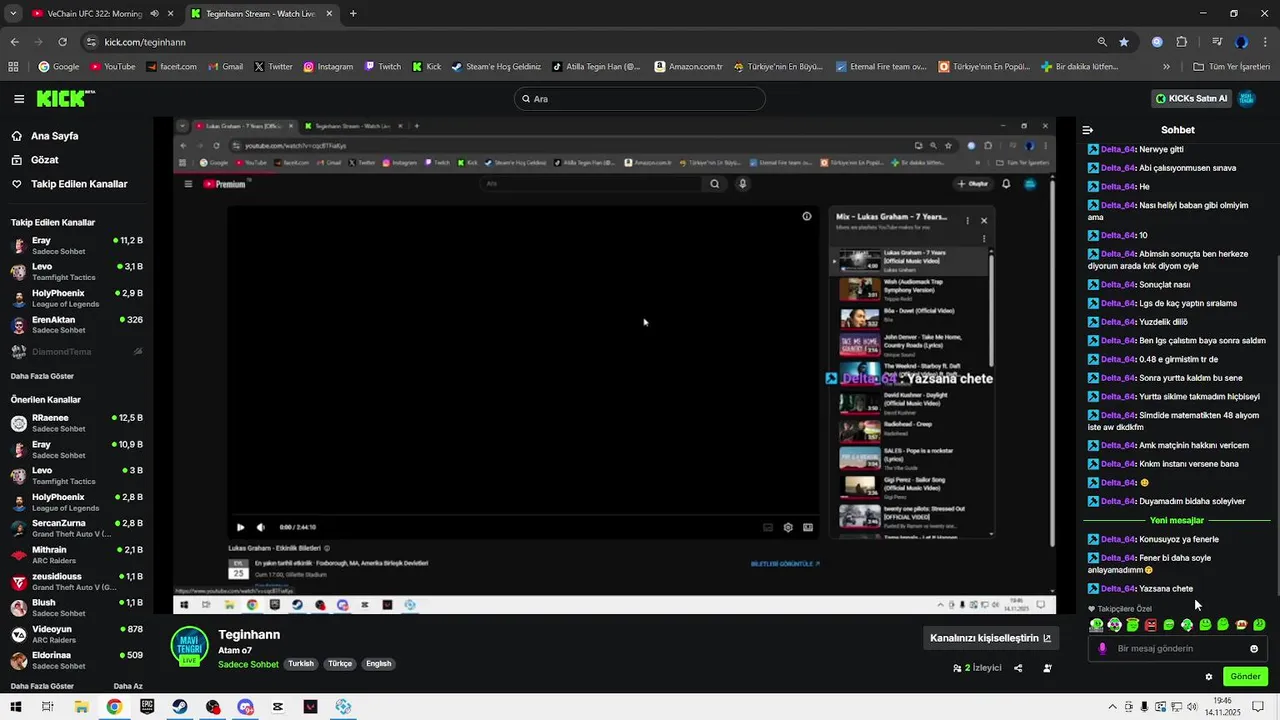
Task: Click Kanalınızı kişiselleştirin button
Action: [x=991, y=638]
